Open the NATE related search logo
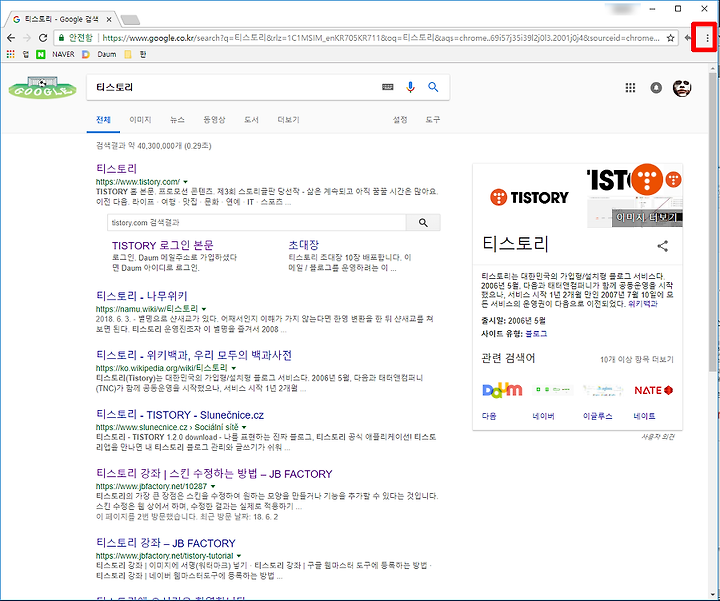This screenshot has width=720, height=601. (653, 390)
